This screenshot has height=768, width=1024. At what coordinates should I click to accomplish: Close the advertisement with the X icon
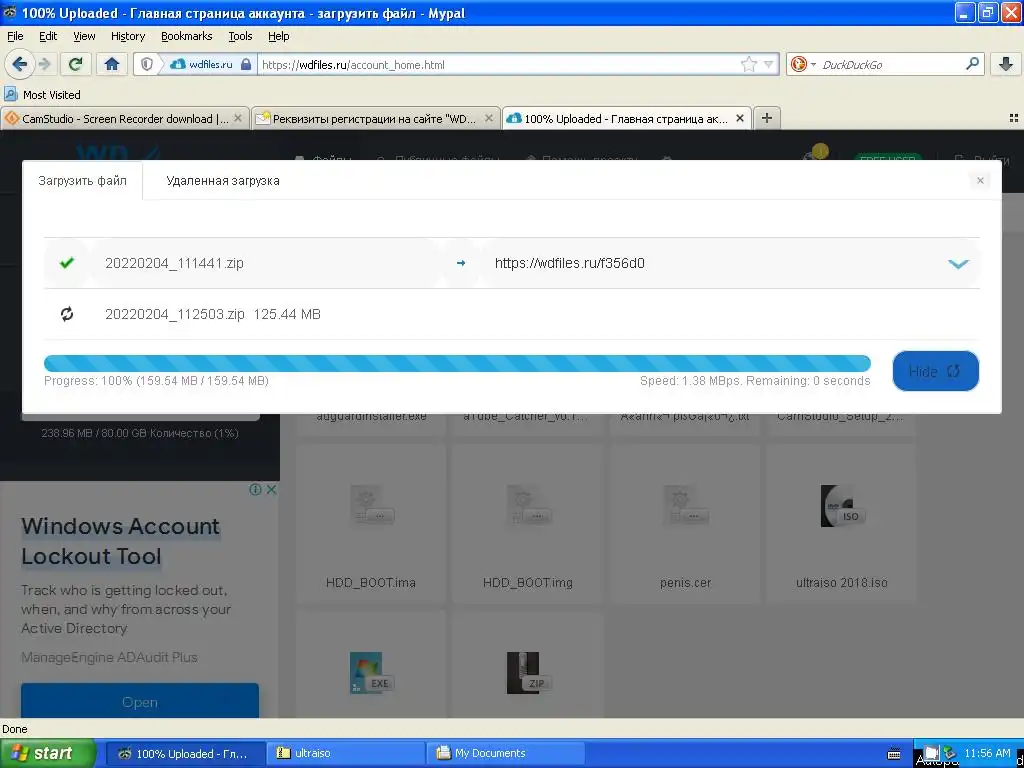271,489
